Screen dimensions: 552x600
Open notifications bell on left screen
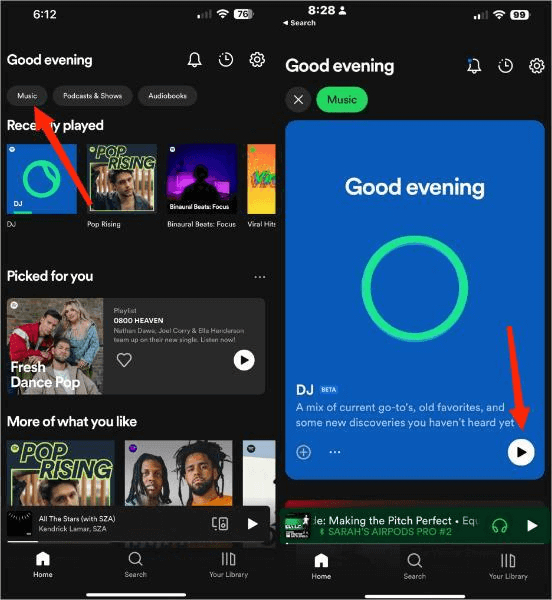tap(194, 60)
